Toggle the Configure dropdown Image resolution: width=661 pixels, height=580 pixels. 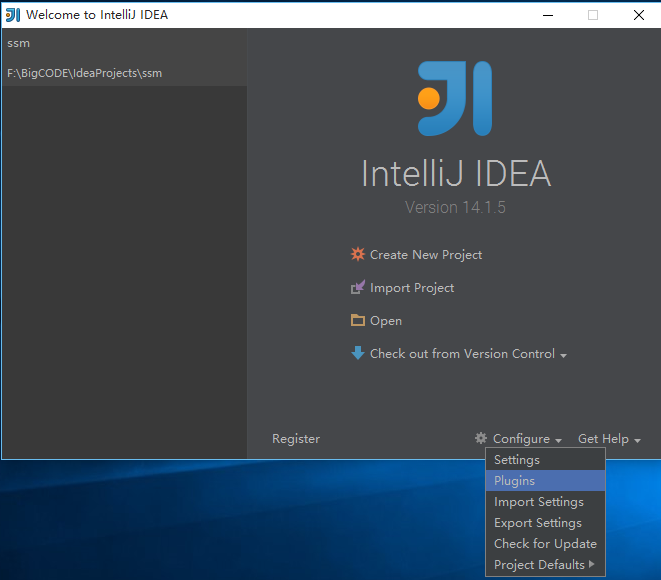521,439
